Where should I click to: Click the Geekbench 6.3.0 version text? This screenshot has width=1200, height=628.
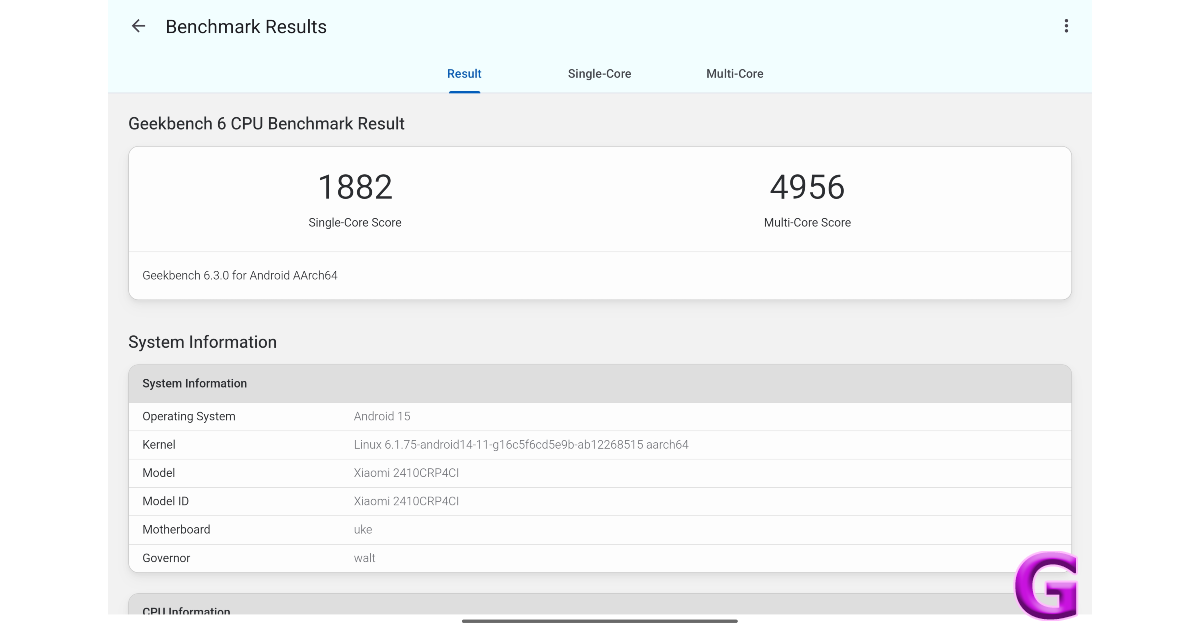coord(239,275)
